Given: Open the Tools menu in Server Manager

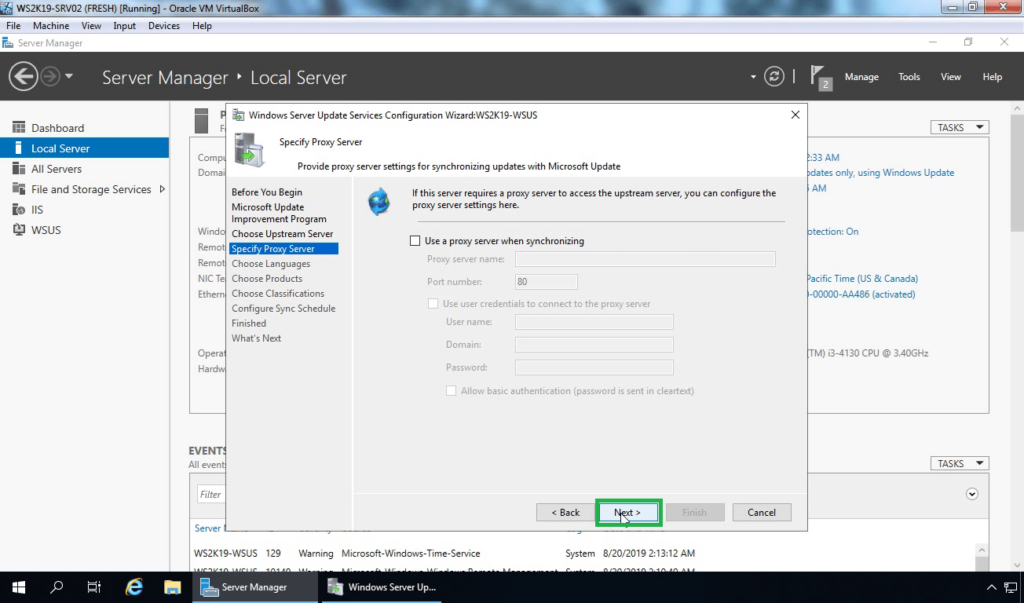Looking at the screenshot, I should (908, 76).
